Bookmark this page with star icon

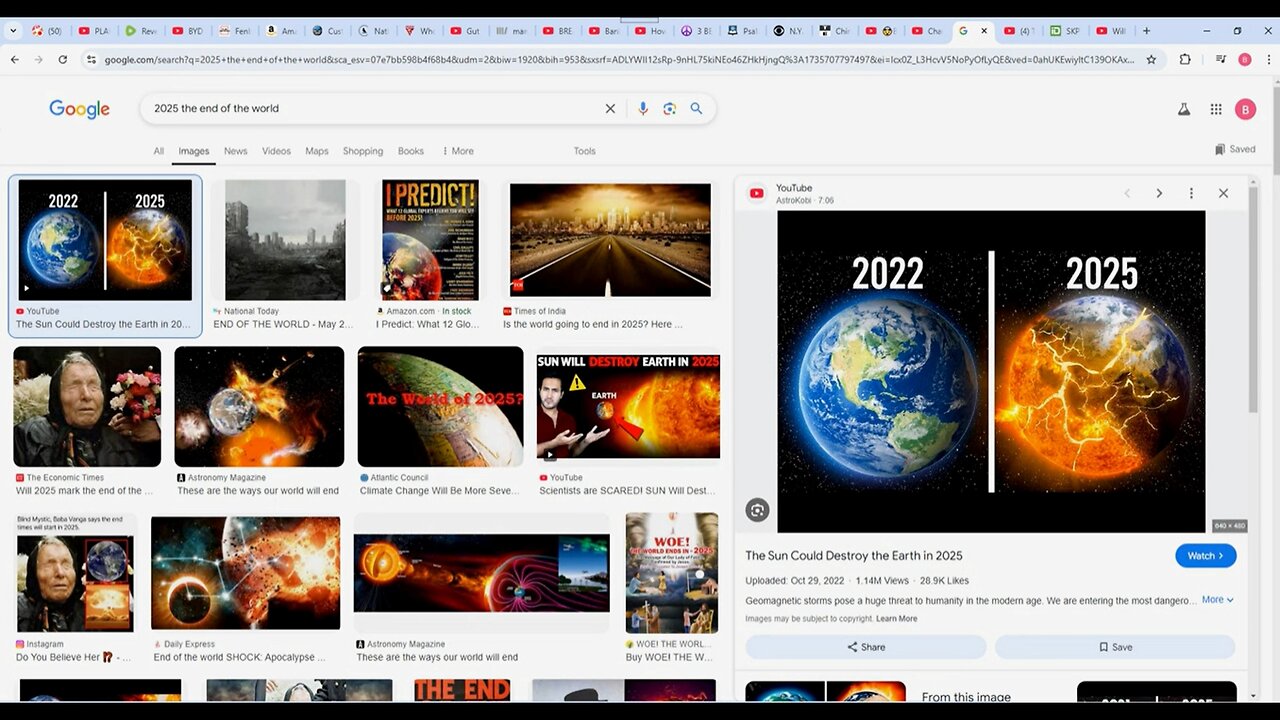click(x=1151, y=60)
